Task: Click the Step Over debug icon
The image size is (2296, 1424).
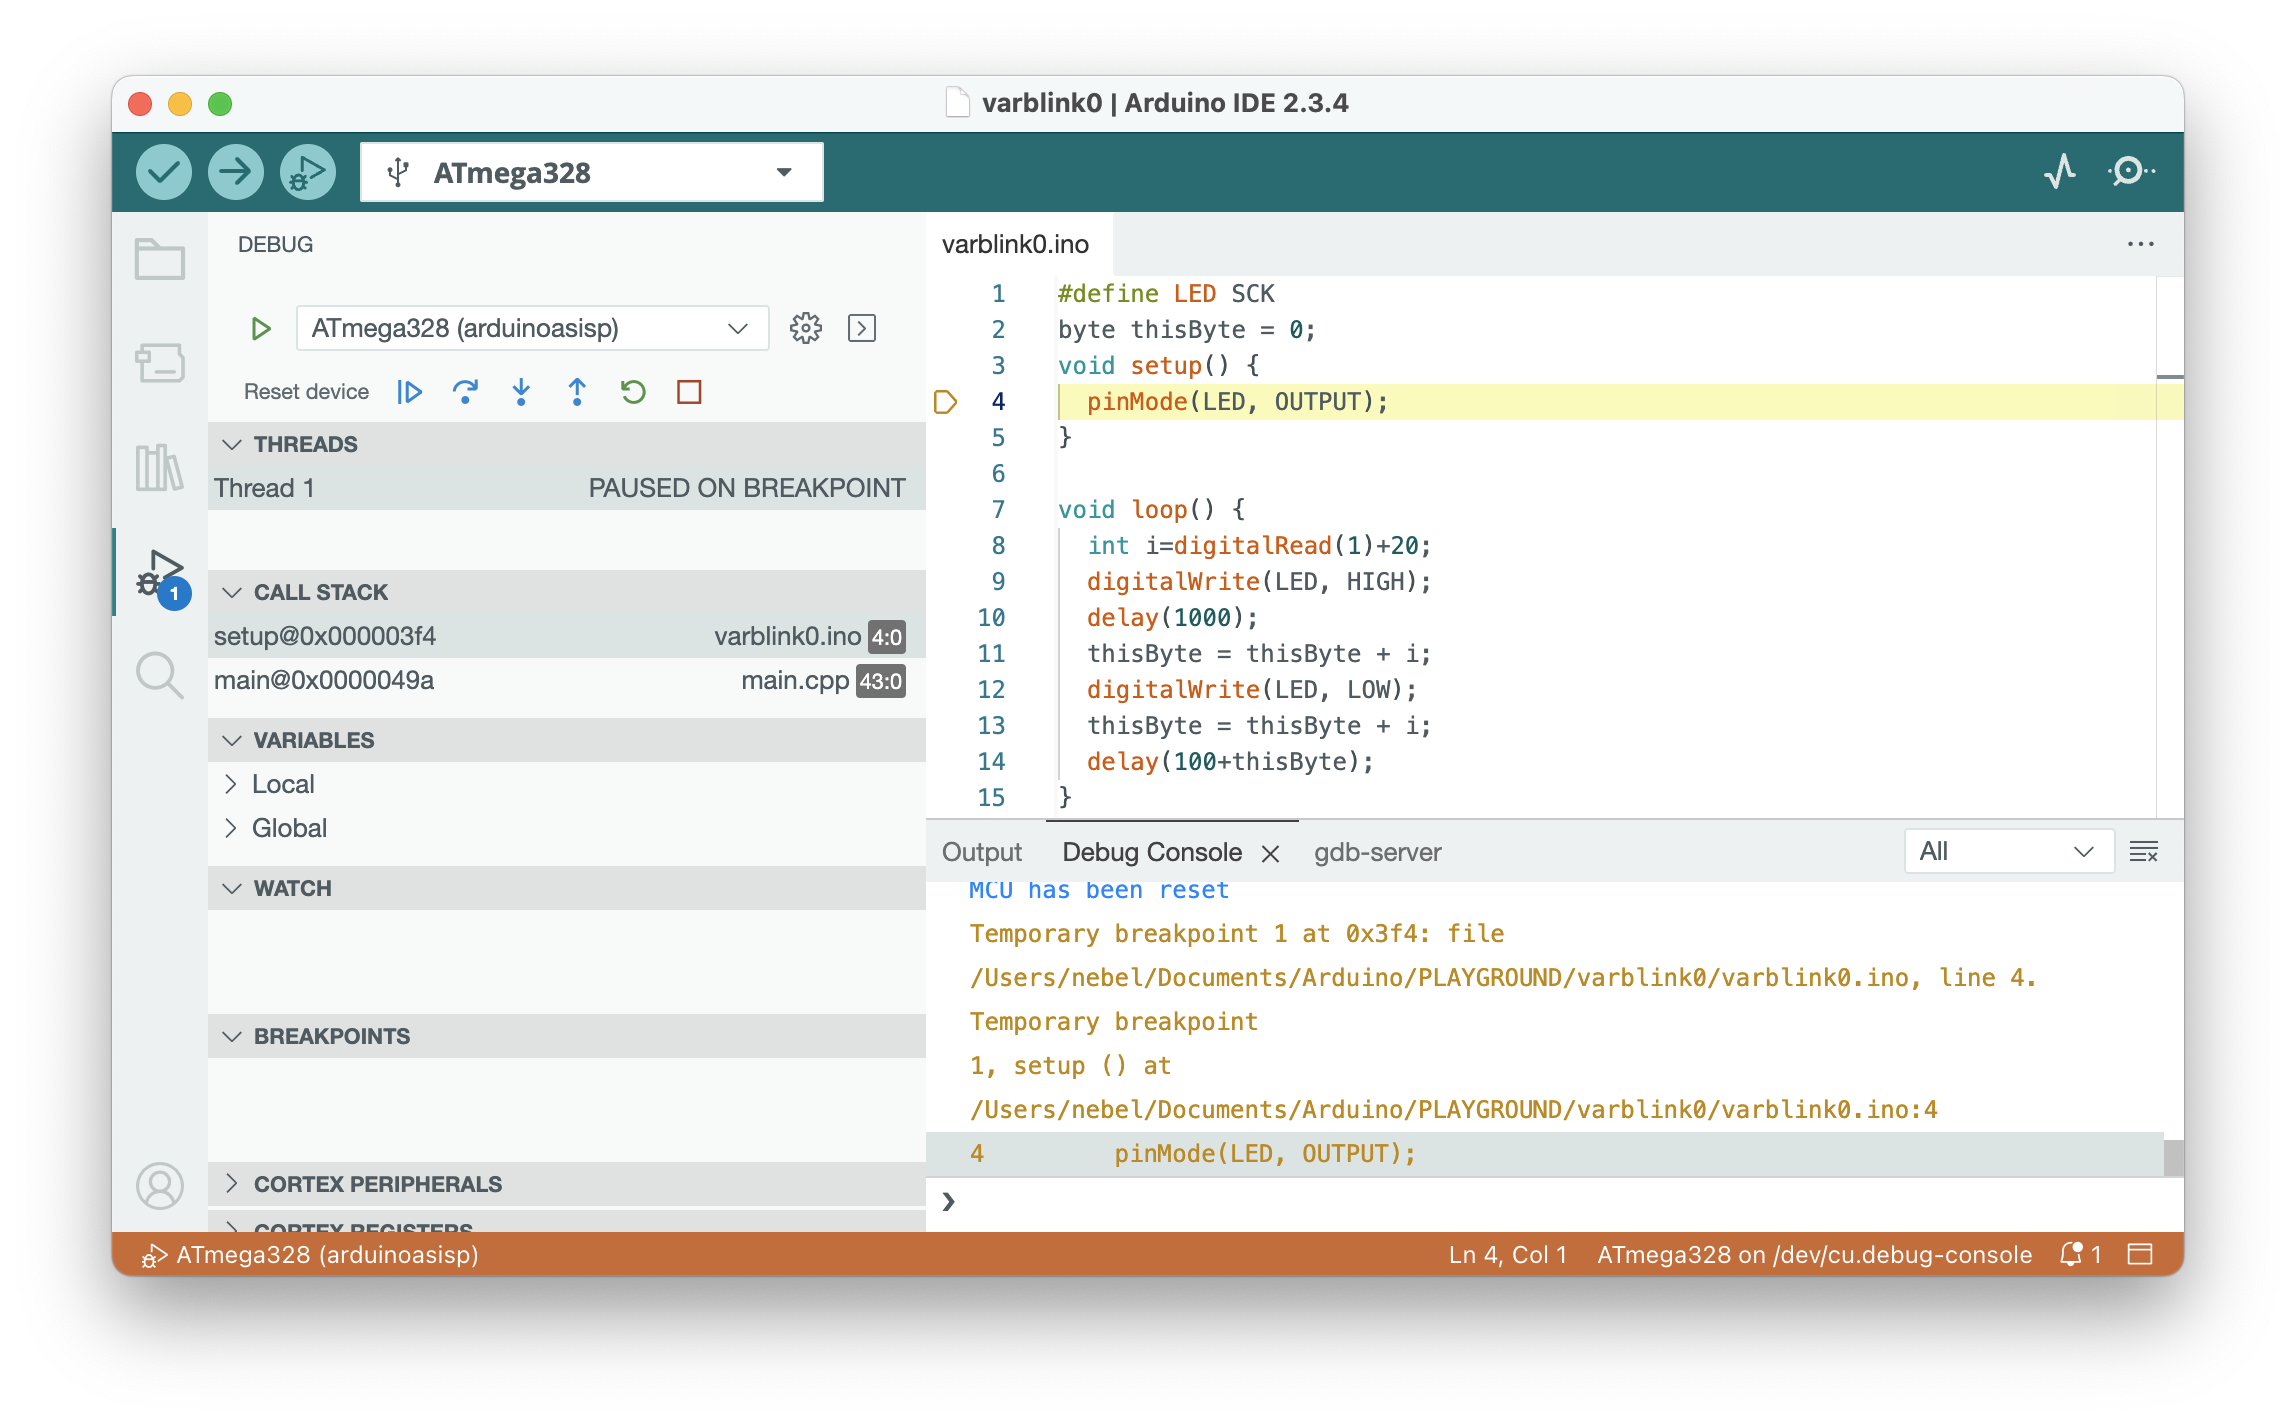Action: 465,392
